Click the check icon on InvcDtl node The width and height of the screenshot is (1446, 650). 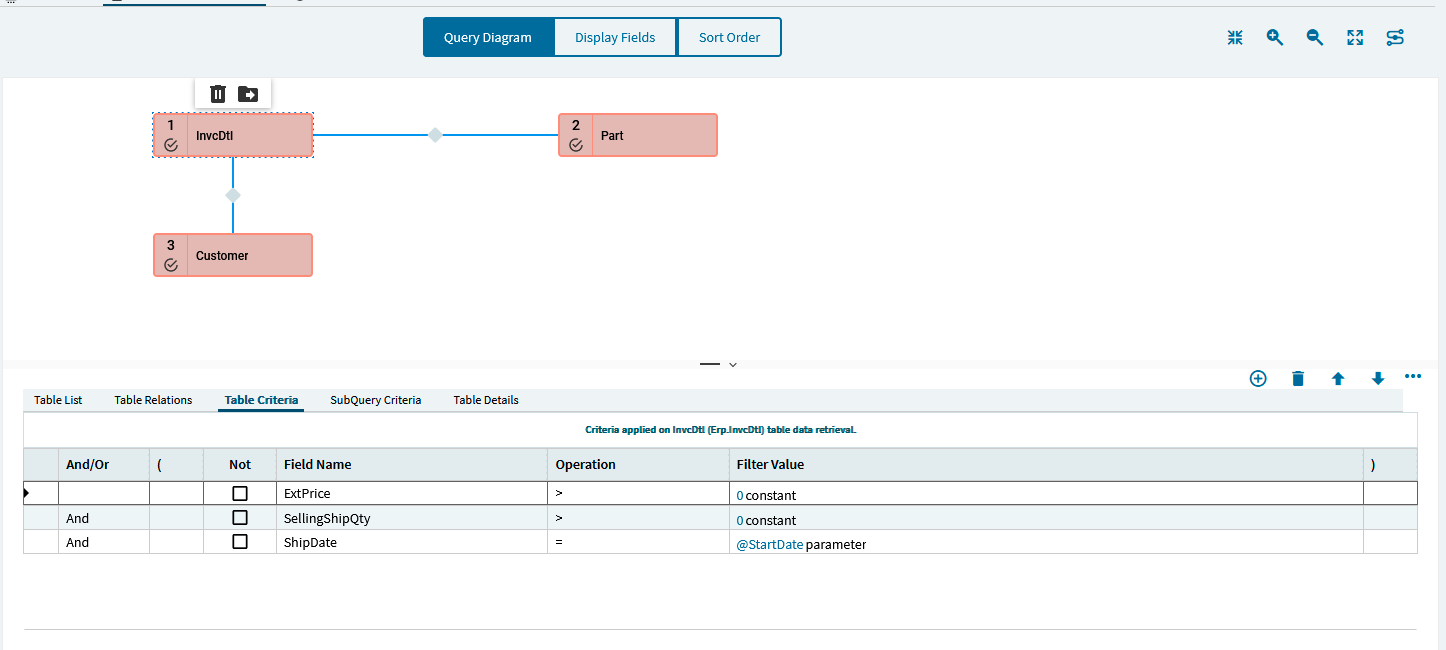click(x=171, y=145)
